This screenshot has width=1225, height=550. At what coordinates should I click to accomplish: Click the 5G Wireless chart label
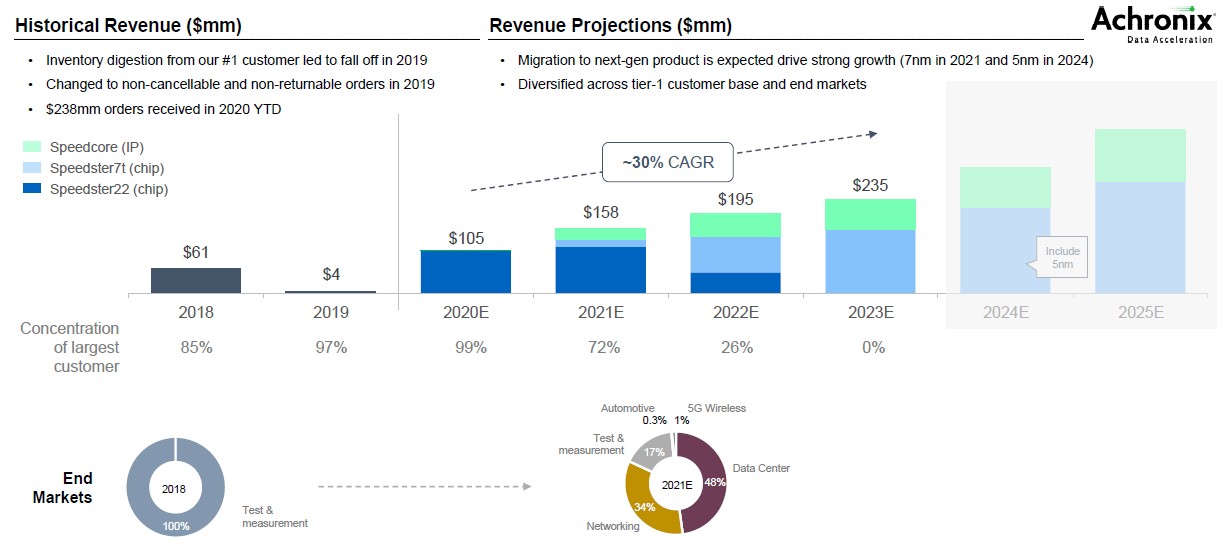[x=717, y=408]
